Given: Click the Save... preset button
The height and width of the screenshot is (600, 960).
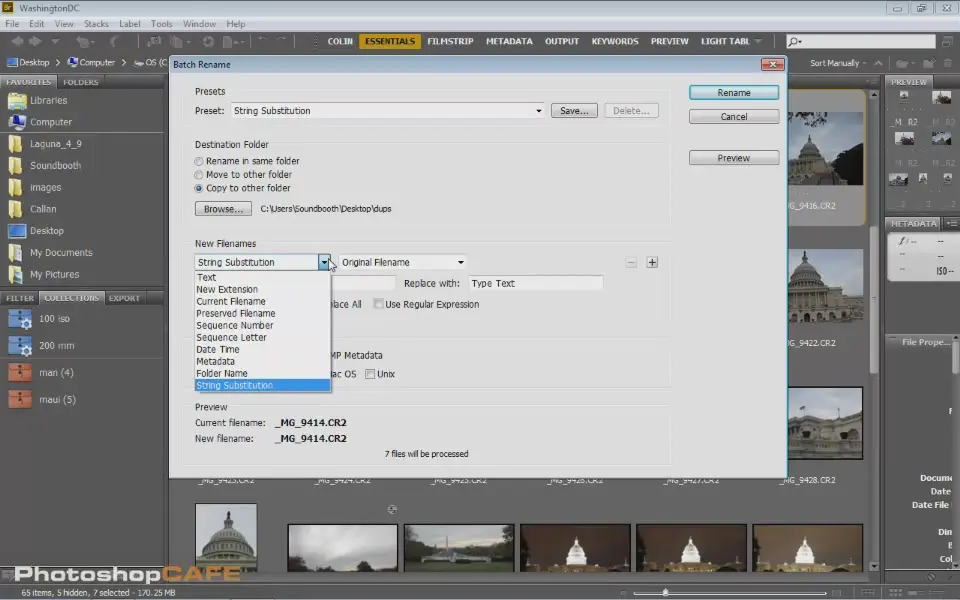Looking at the screenshot, I should click(574, 111).
